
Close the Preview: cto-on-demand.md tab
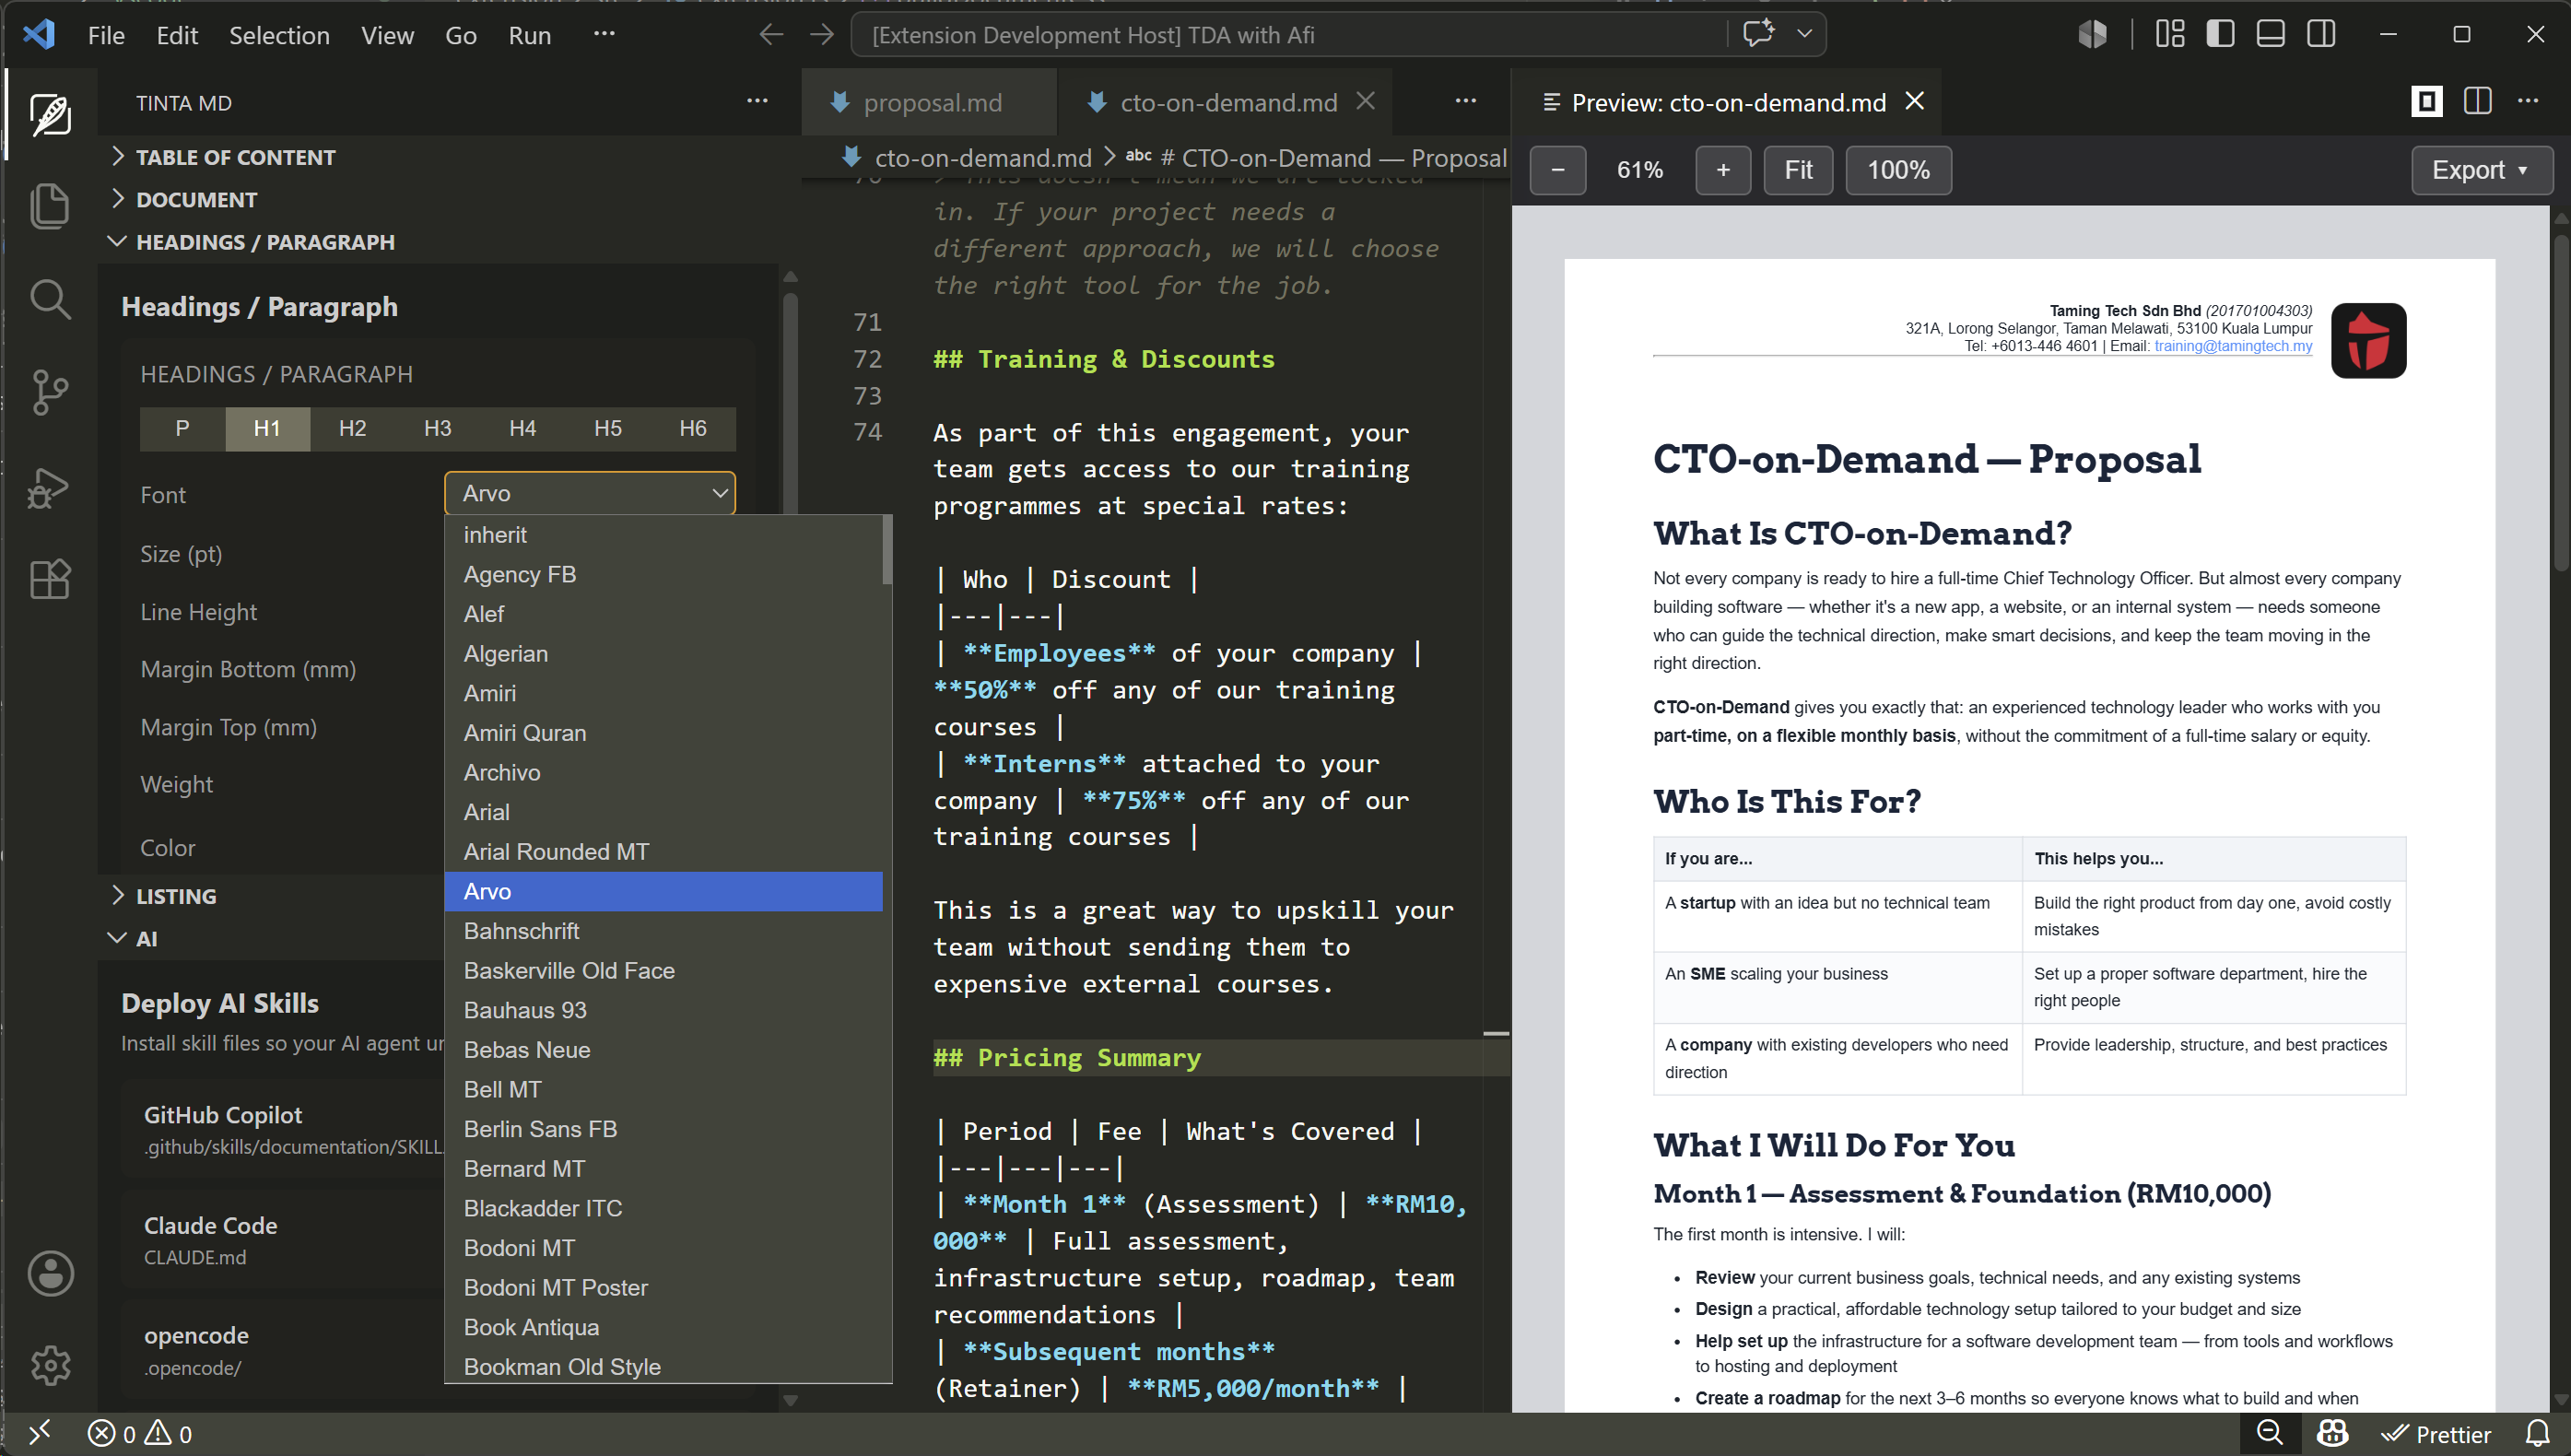[1914, 101]
